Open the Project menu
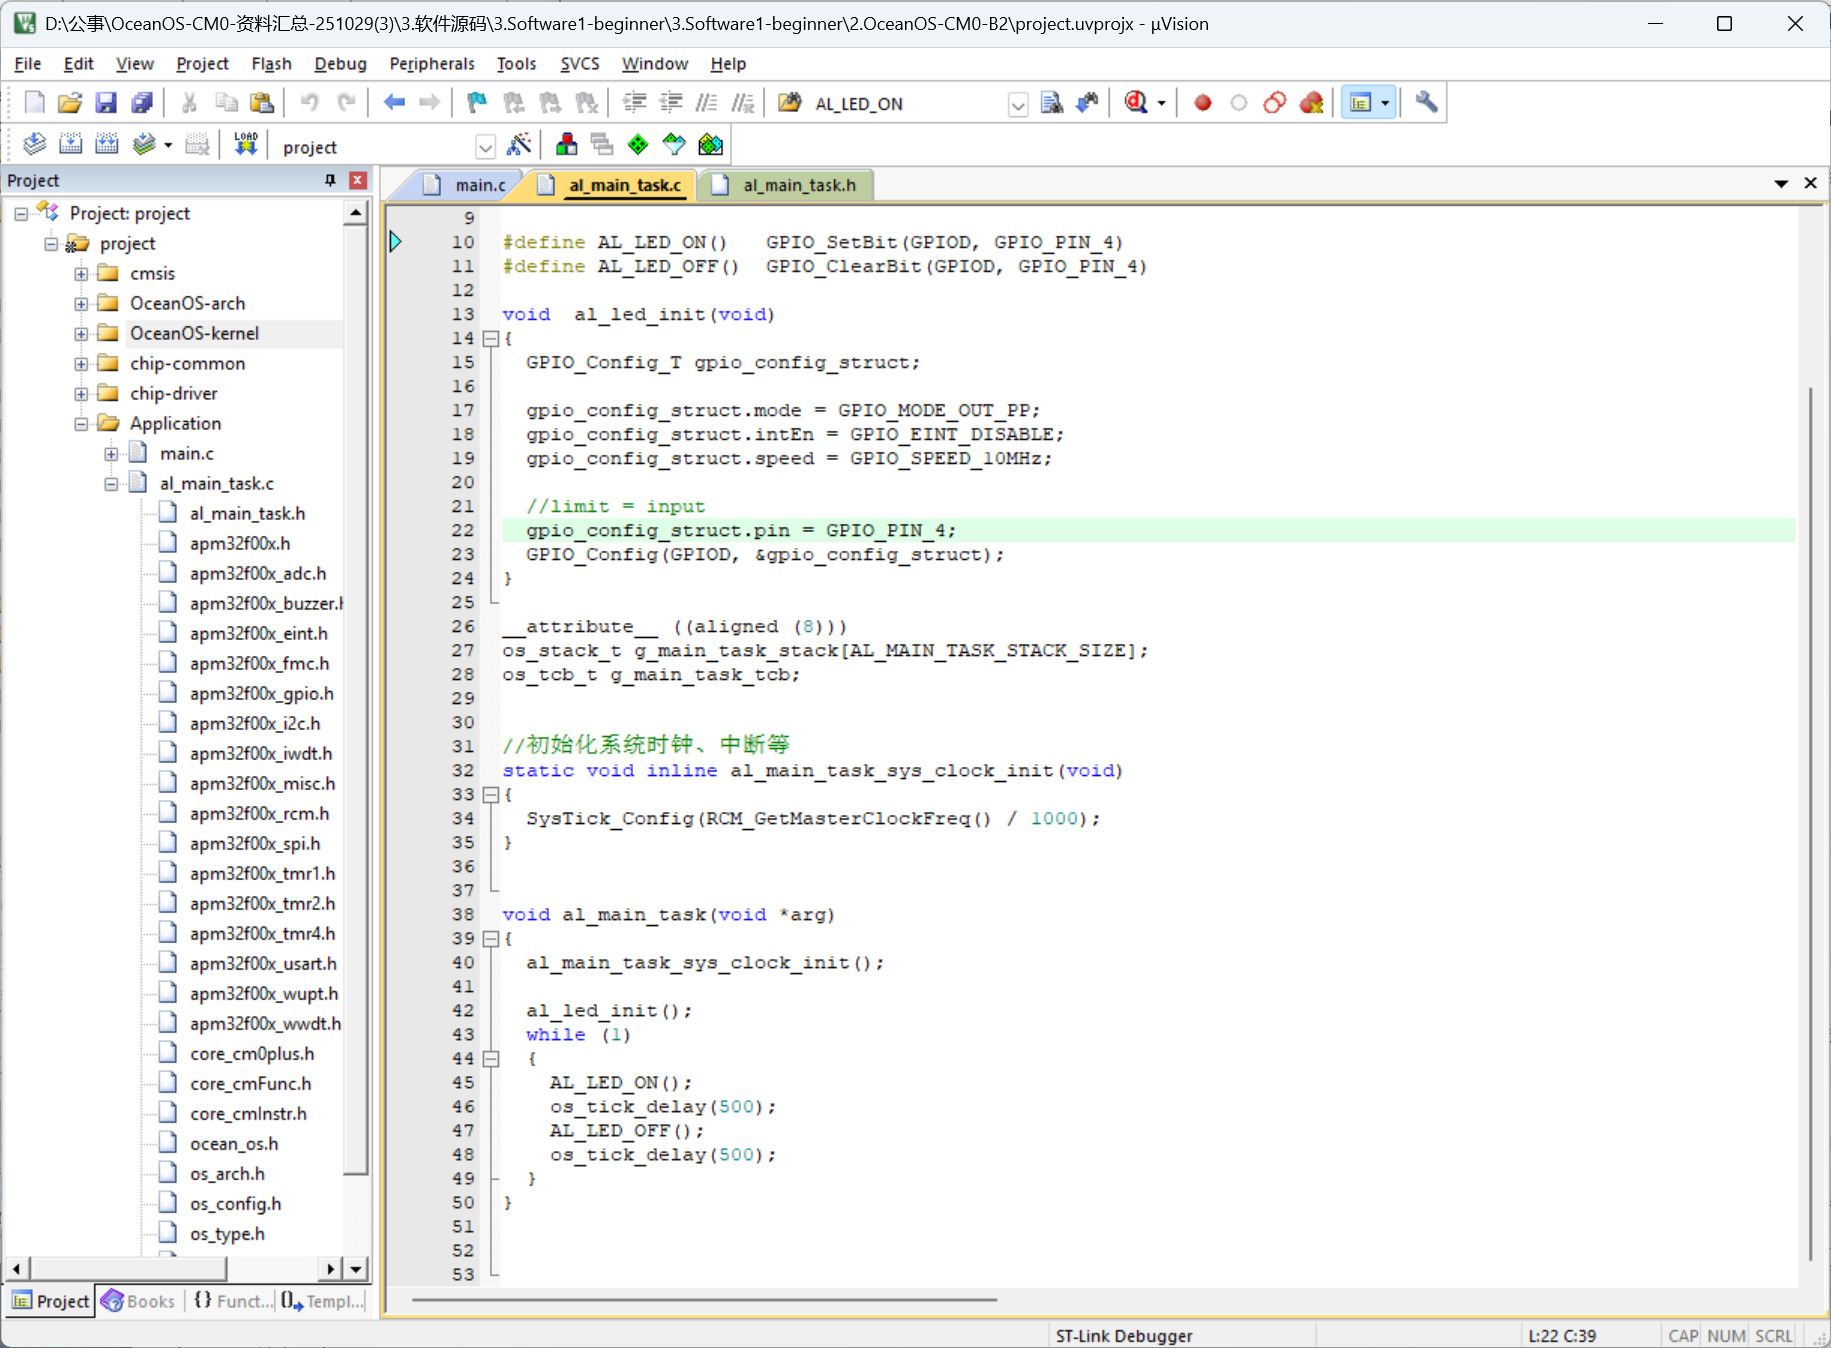 click(202, 64)
